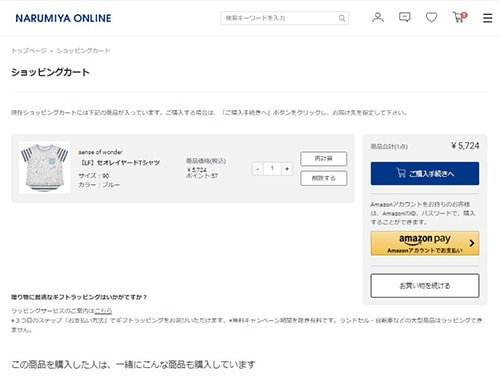Open the message chat icon
500x378 pixels.
click(404, 17)
